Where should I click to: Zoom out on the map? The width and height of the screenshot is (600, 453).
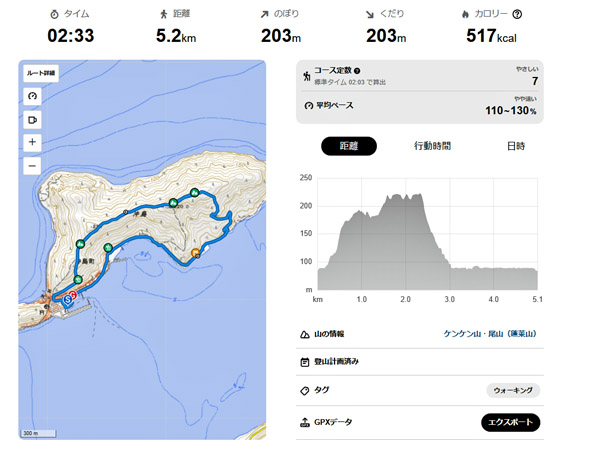coord(33,165)
